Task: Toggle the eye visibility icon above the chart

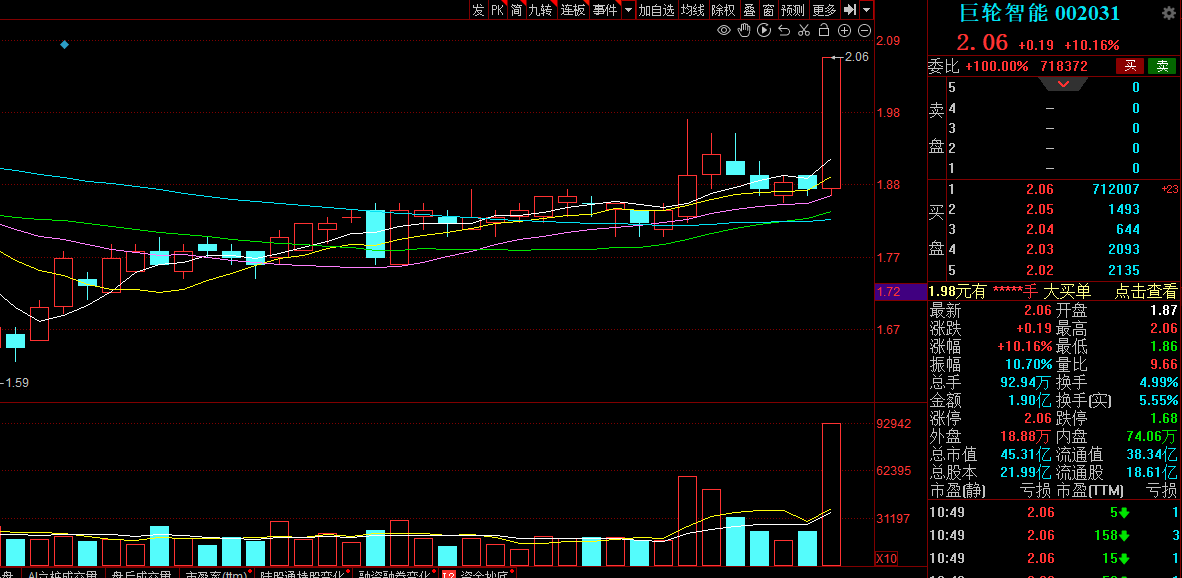Action: point(724,30)
